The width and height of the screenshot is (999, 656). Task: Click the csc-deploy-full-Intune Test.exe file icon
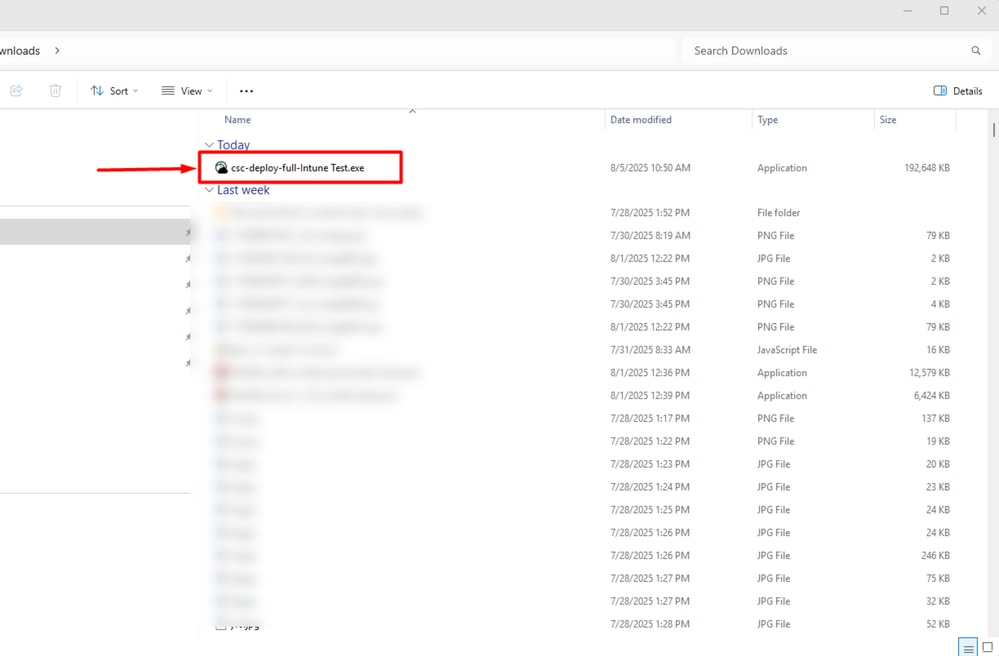coord(221,168)
